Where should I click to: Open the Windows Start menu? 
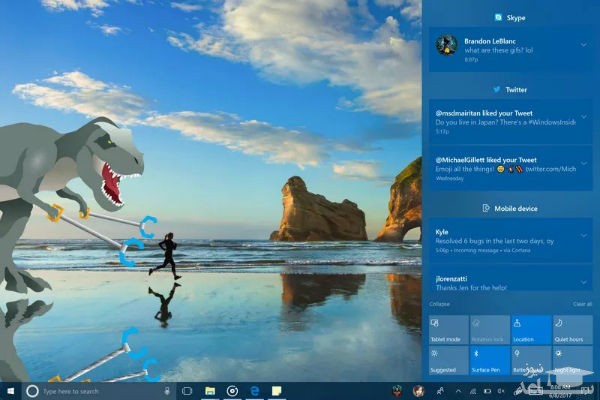(x=11, y=391)
